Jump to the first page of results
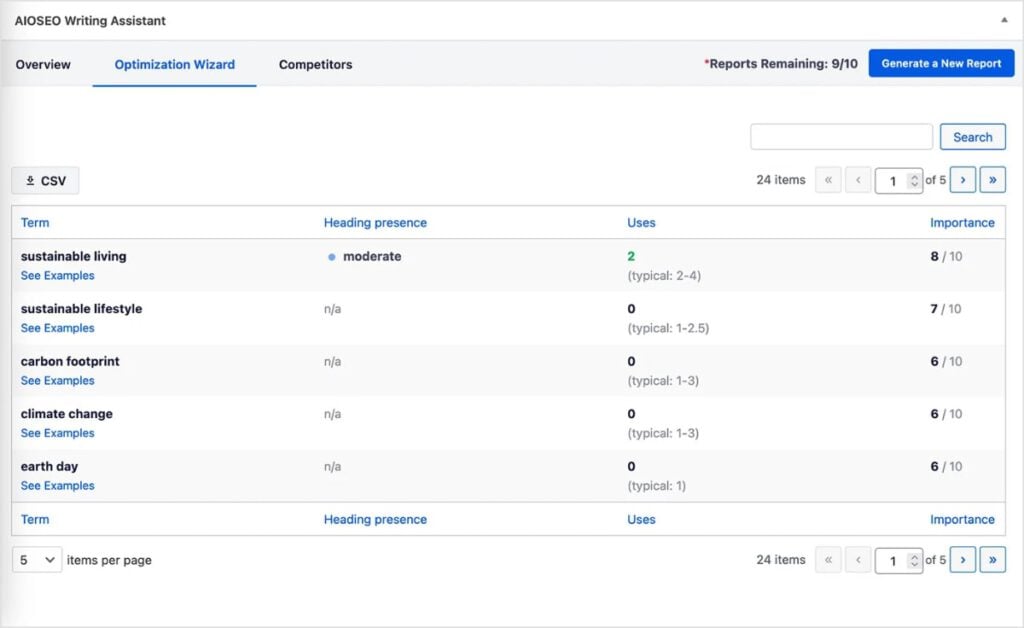 [x=826, y=179]
